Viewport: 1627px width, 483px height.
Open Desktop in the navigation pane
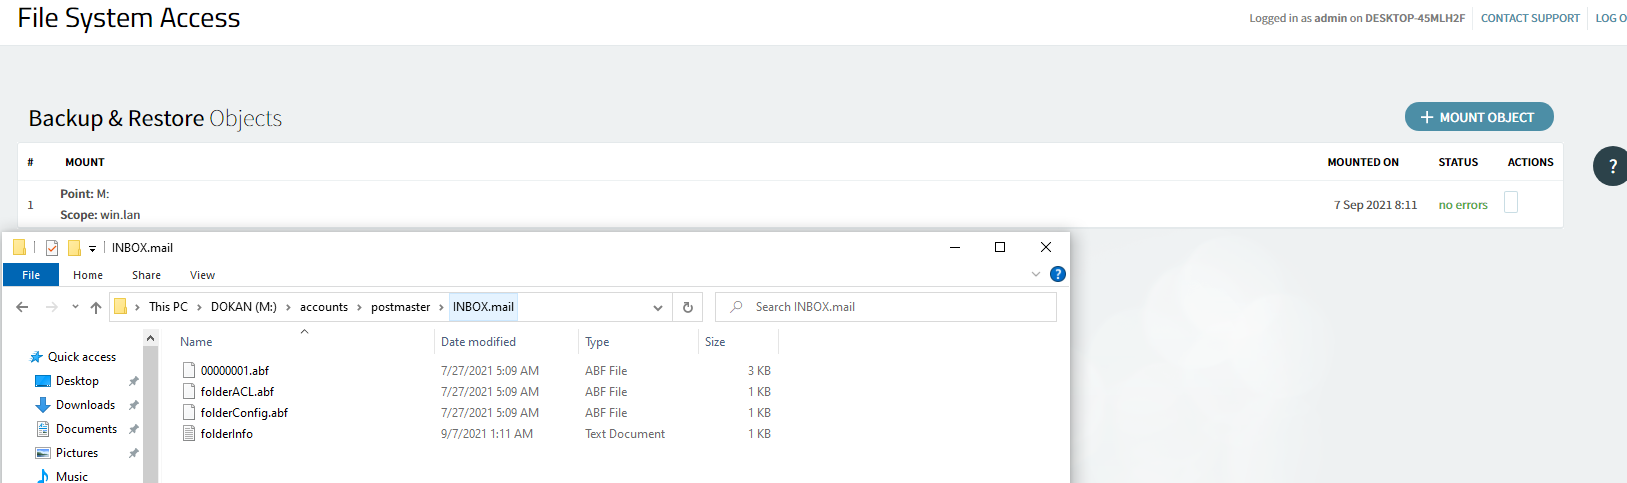[x=77, y=381]
